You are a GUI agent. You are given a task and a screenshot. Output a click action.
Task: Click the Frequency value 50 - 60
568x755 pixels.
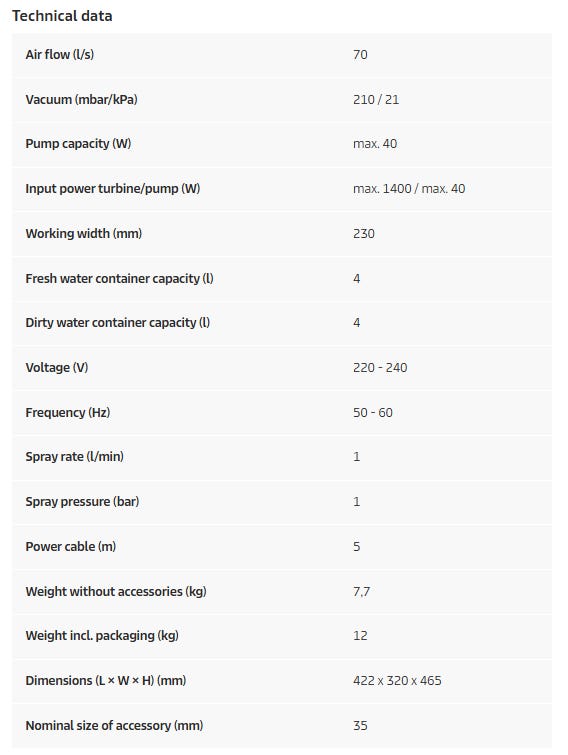click(x=373, y=412)
